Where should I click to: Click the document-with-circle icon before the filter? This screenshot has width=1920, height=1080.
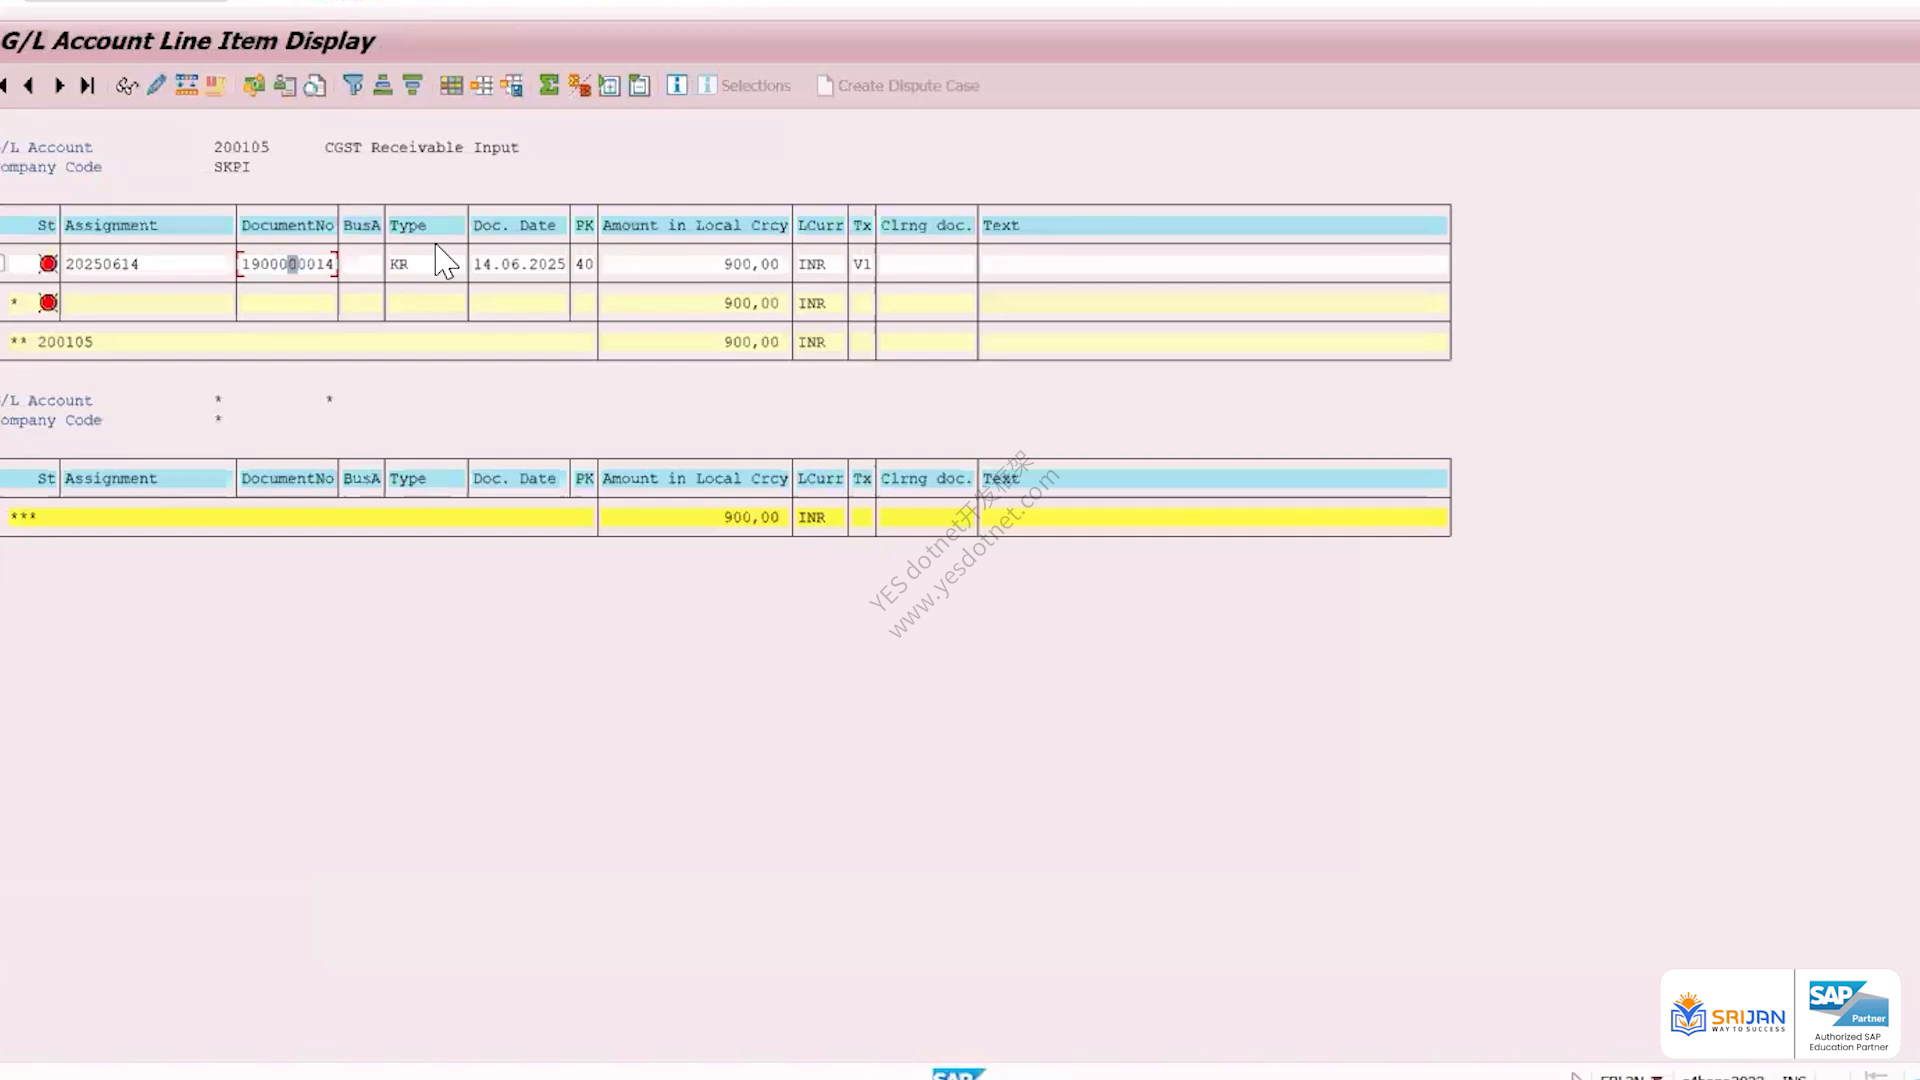click(x=315, y=86)
